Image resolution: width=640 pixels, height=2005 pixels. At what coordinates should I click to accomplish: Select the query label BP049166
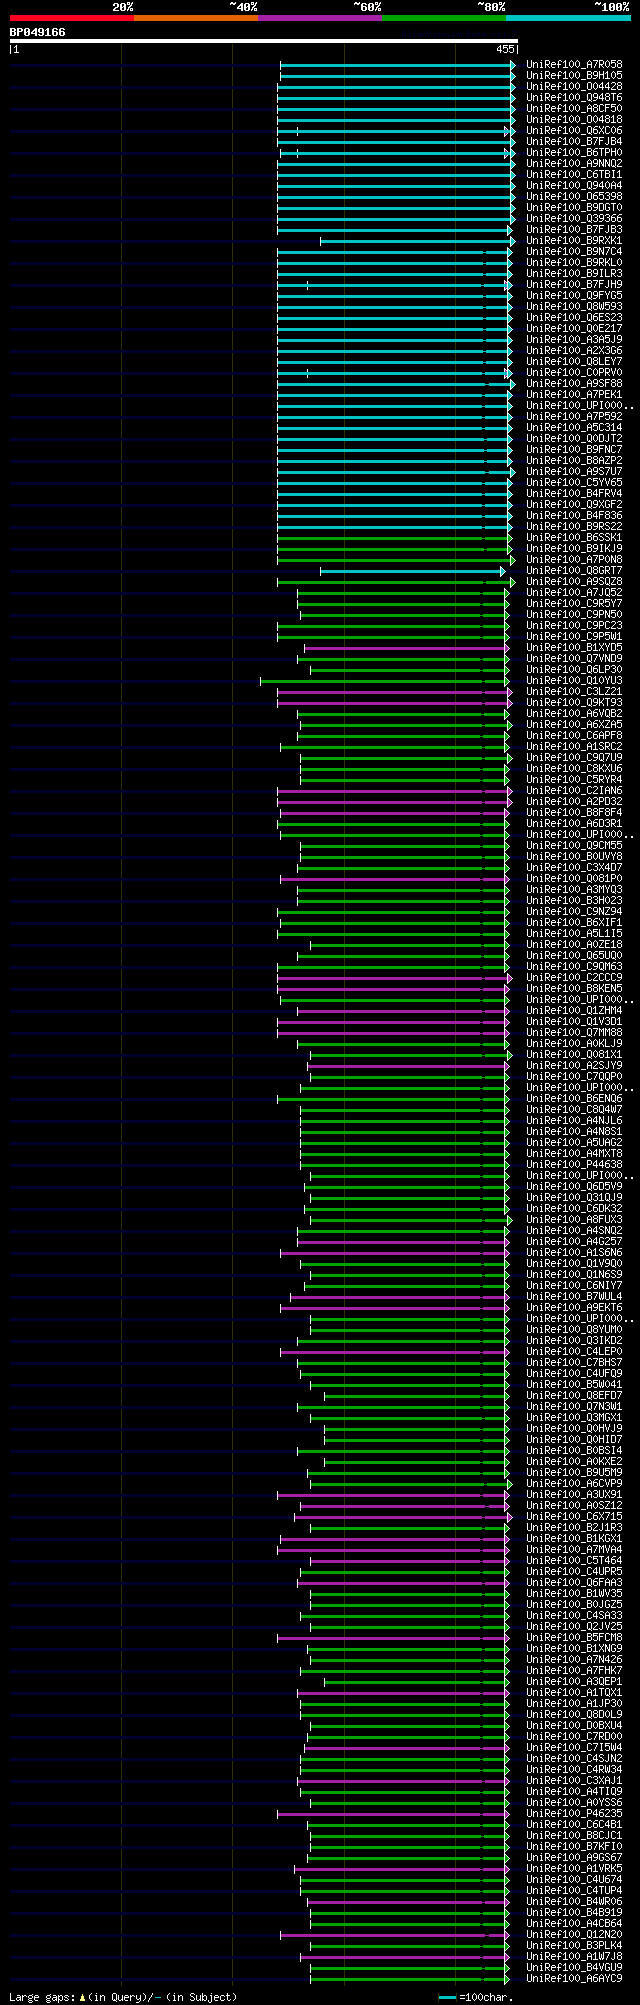38,32
